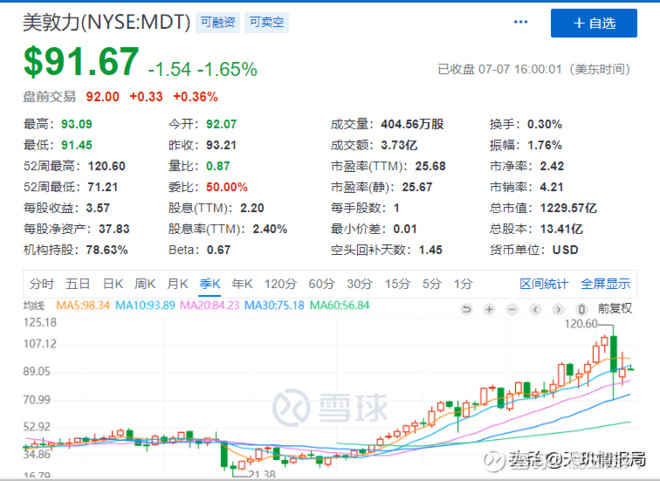Screen dimensions: 660x481
Task: Click the tall green candle below 120.60
Action: [x=614, y=353]
